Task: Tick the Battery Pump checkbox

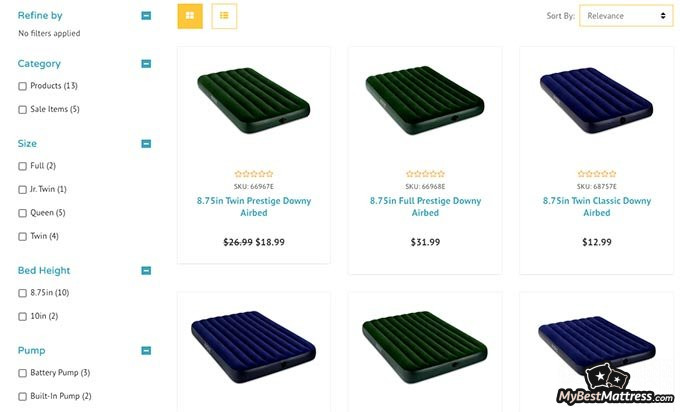Action: [x=23, y=373]
